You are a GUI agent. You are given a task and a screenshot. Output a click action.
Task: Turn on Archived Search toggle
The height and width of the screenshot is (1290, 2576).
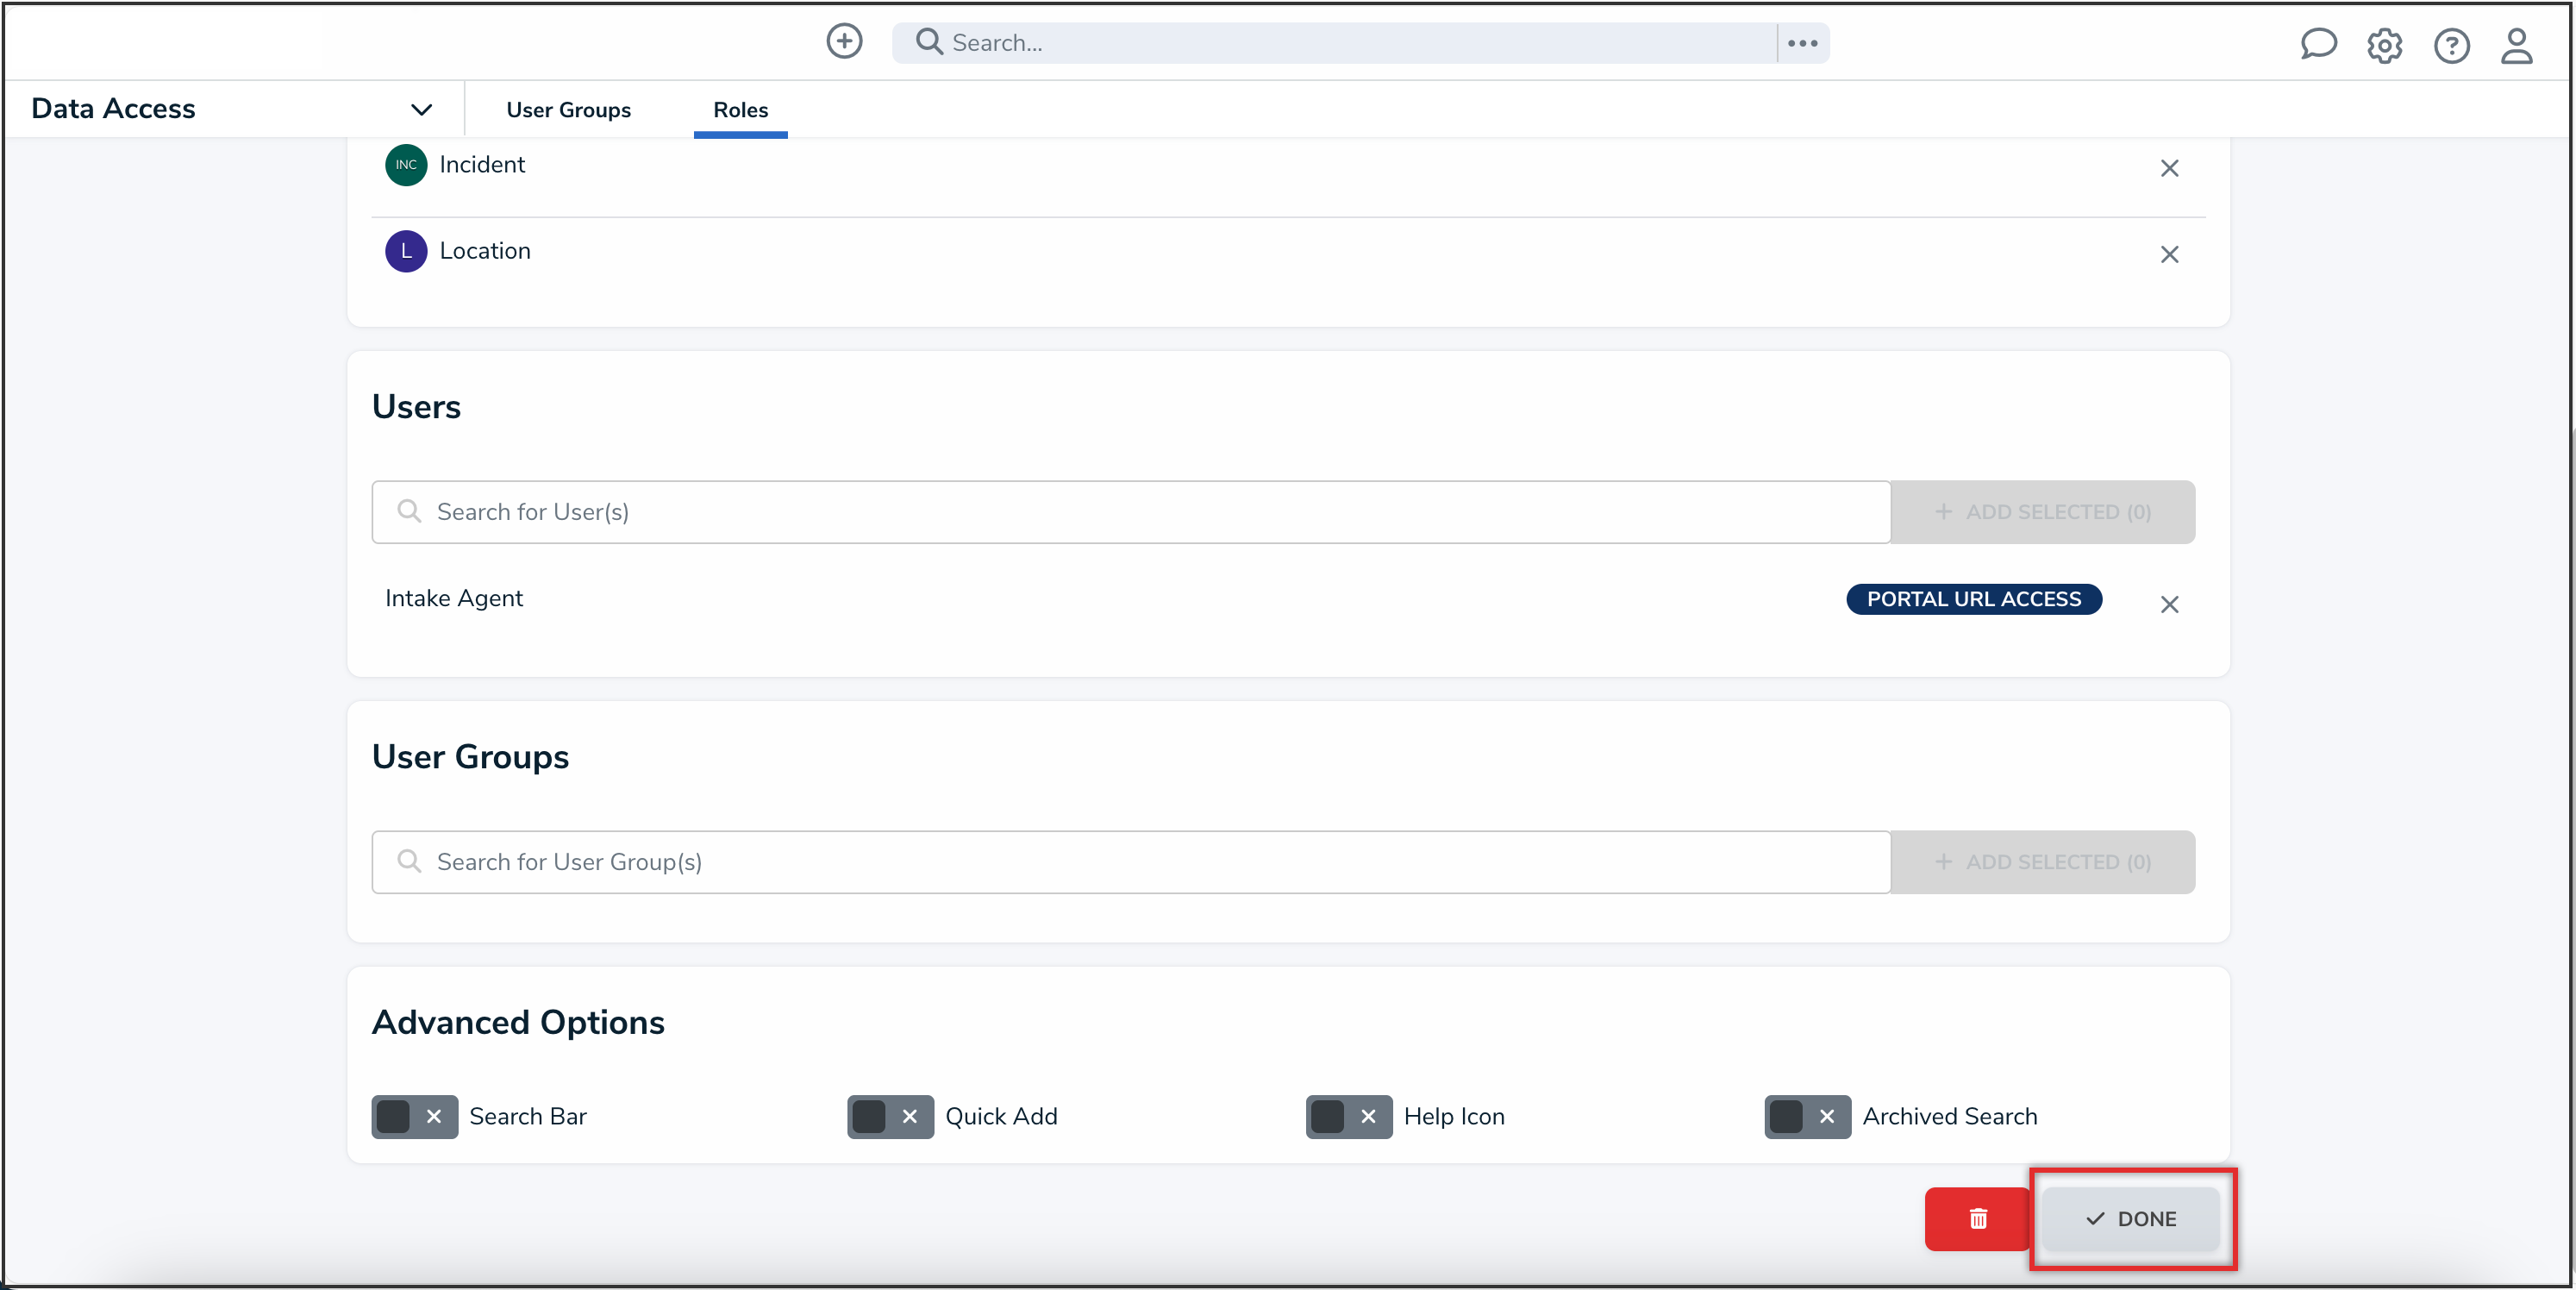tap(1807, 1116)
